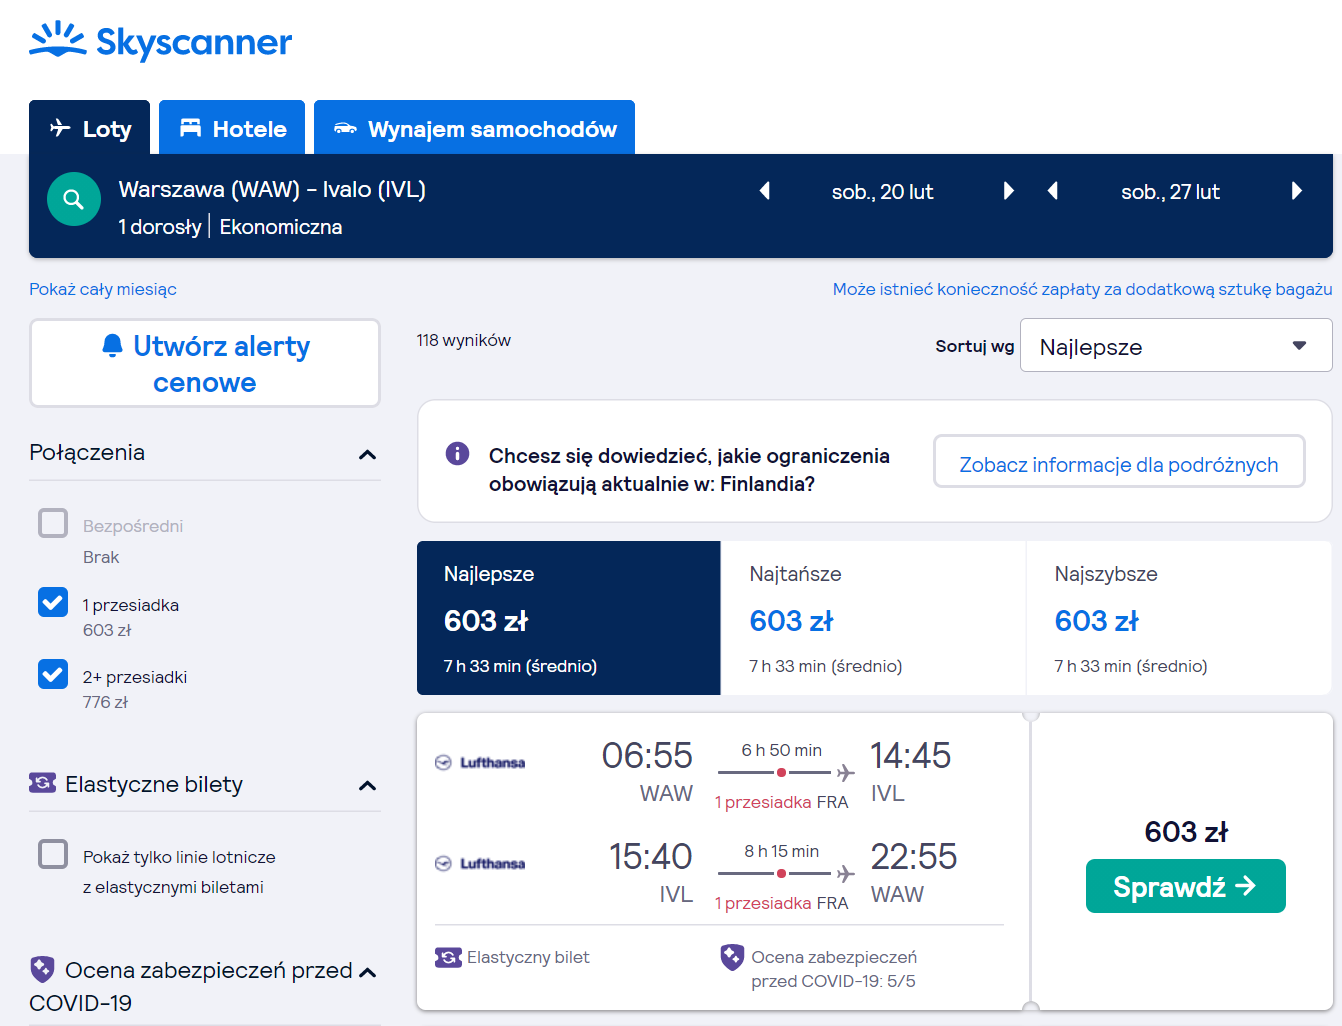This screenshot has width=1342, height=1026.
Task: Open the Sortuj wg Najlepsze dropdown
Action: coord(1176,346)
